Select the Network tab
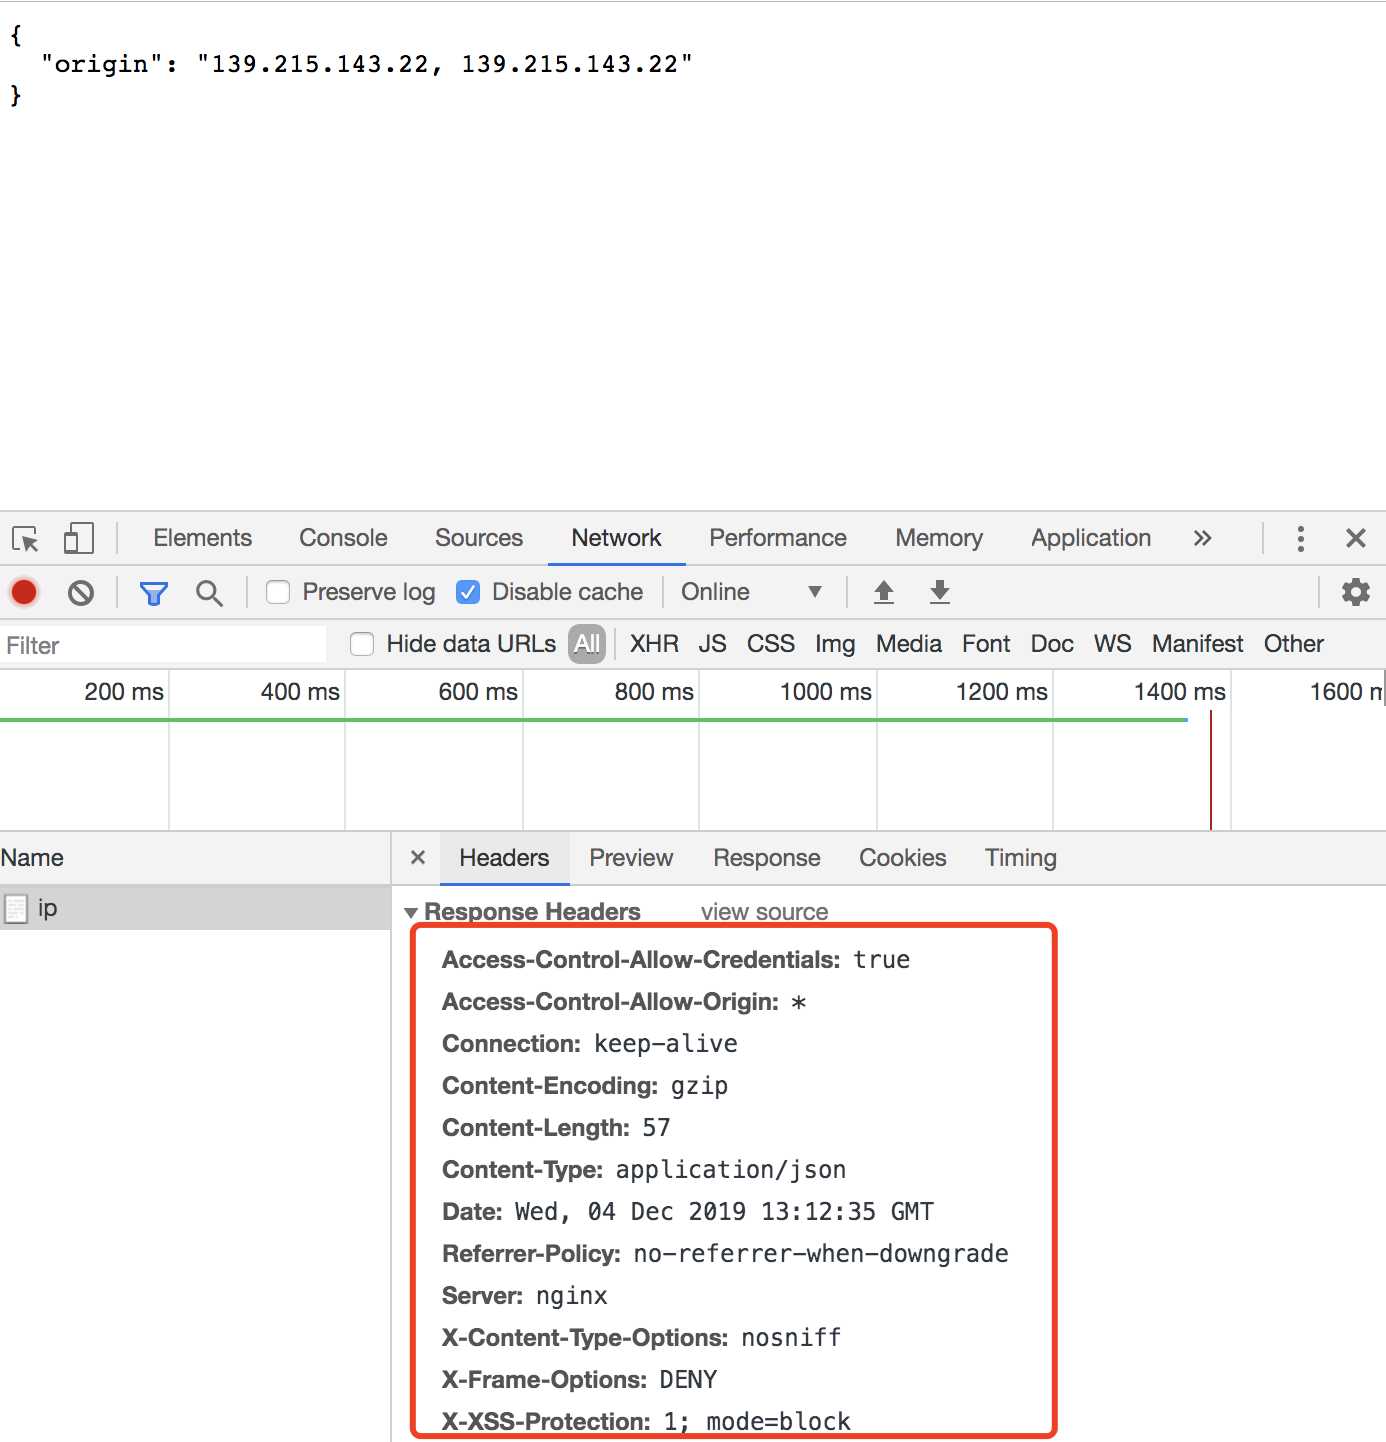1386x1442 pixels. point(616,538)
